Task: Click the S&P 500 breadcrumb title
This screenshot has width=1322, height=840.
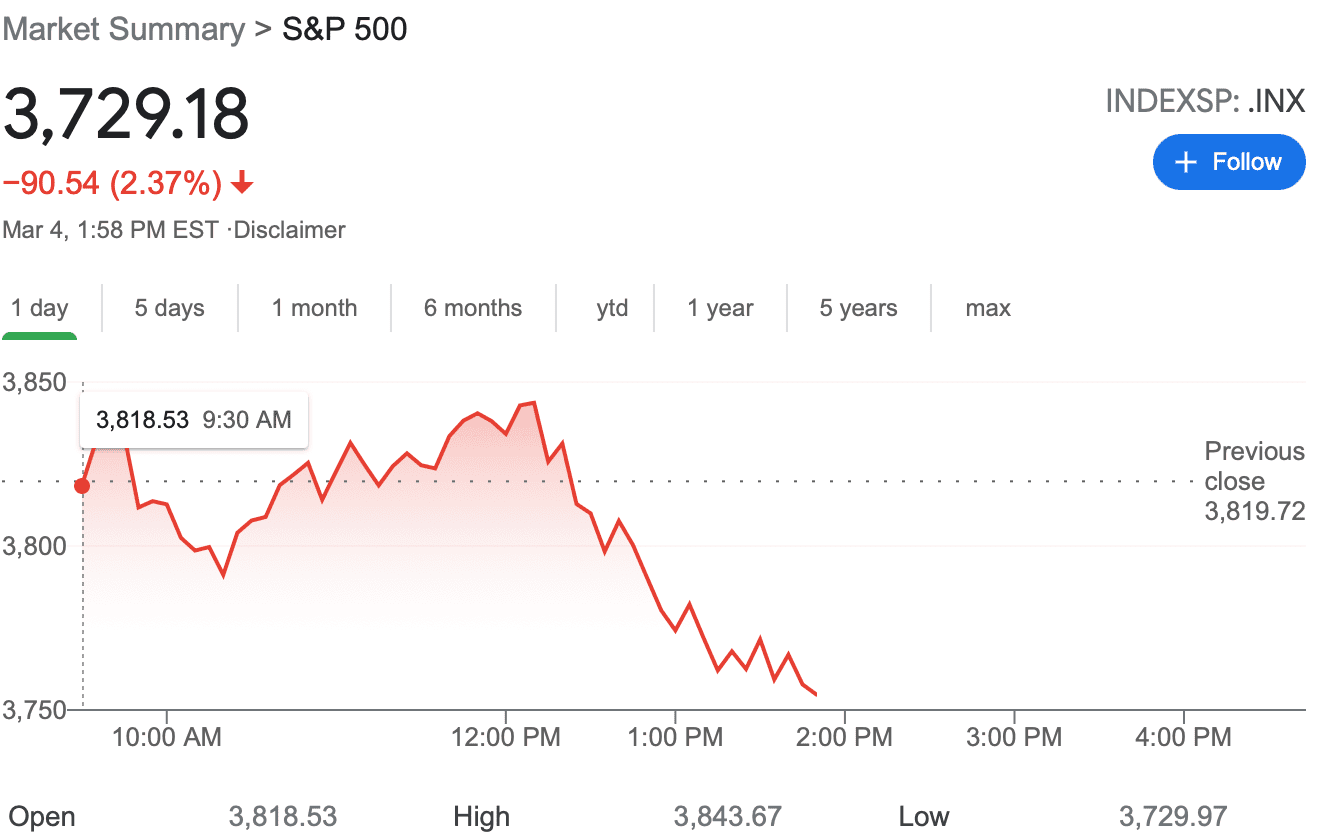Action: point(345,28)
